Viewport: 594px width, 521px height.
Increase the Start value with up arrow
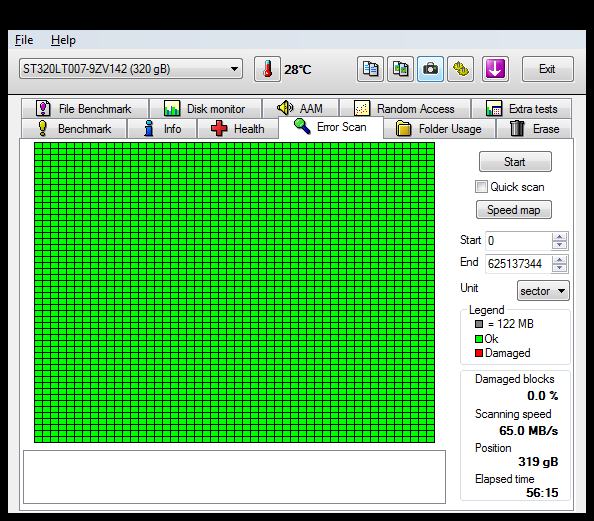pyautogui.click(x=560, y=237)
